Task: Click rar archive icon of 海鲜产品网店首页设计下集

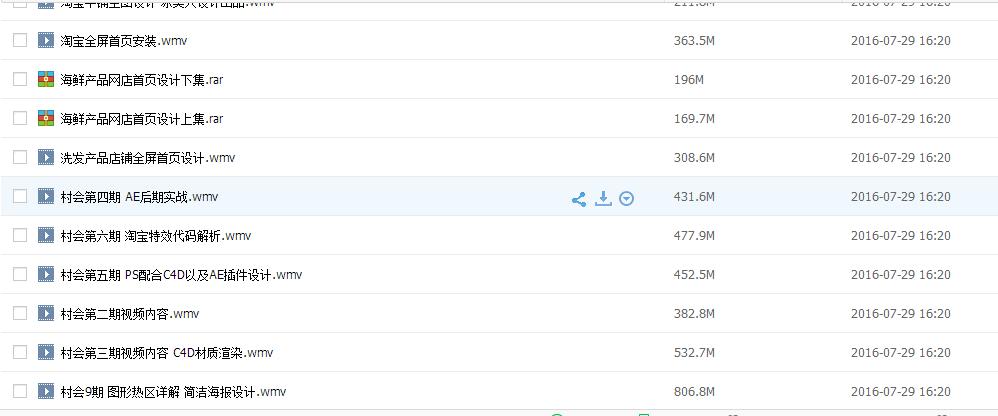Action: [46, 79]
